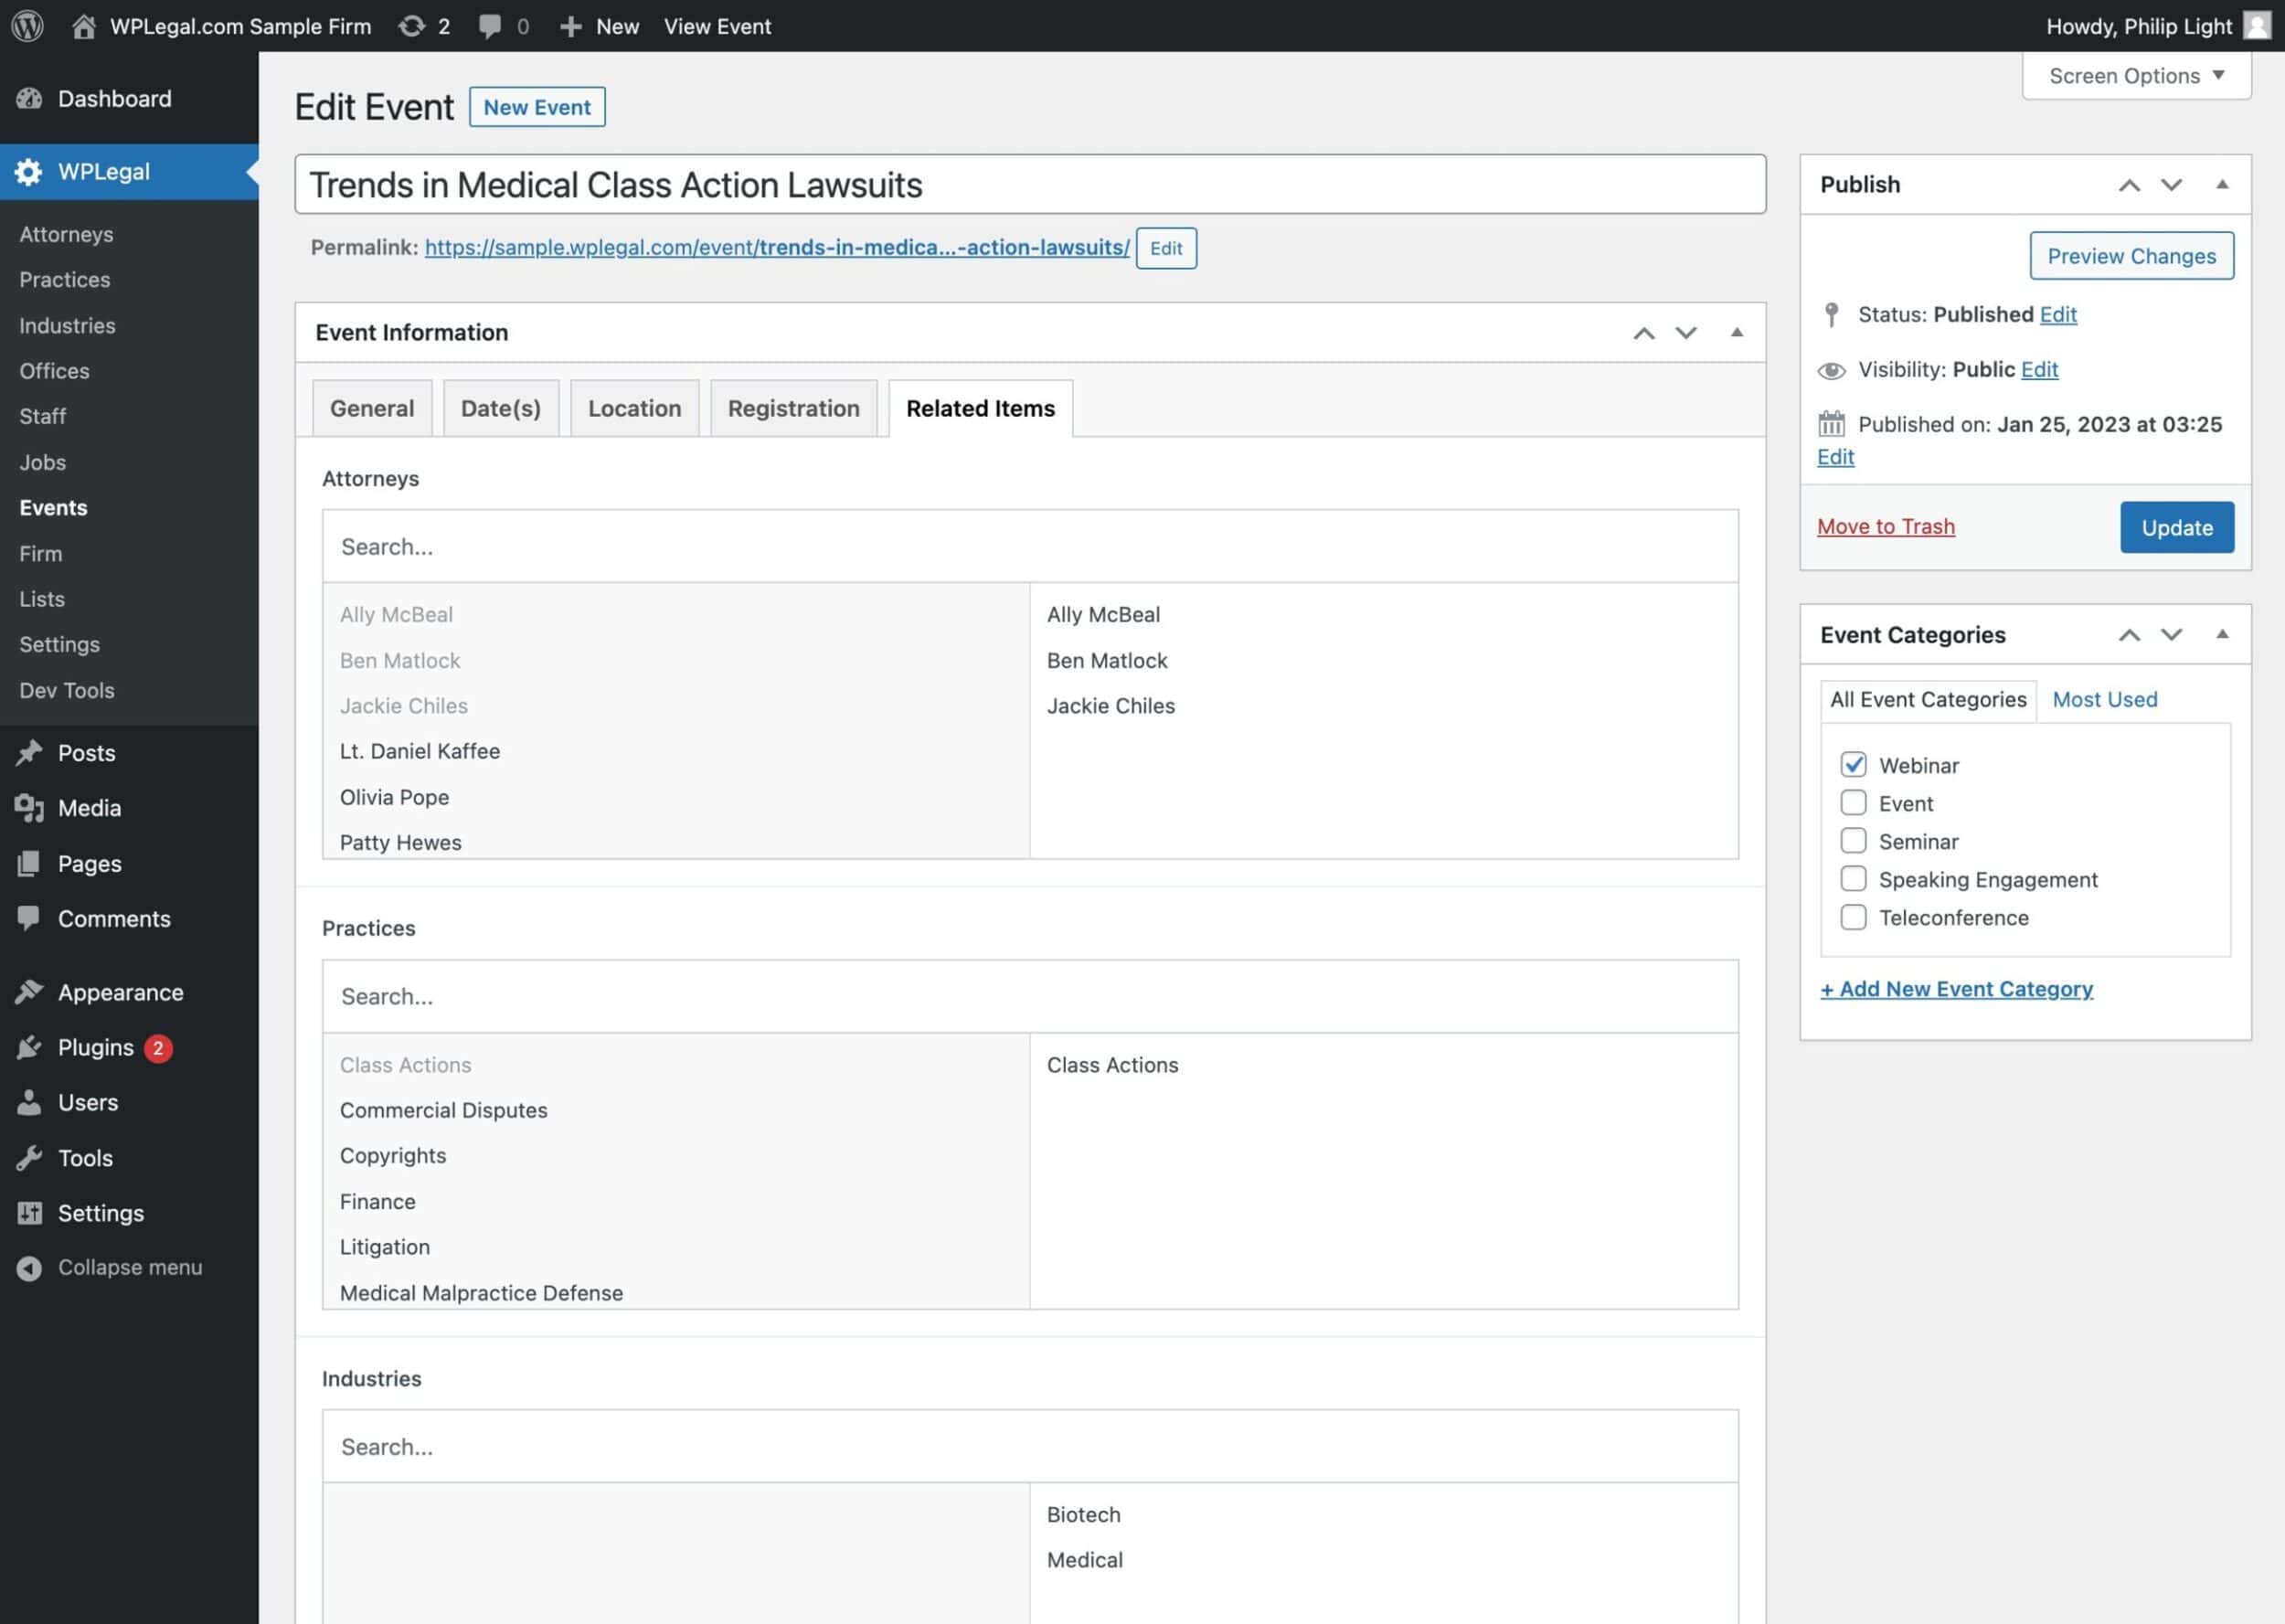Click the user avatar next to Howdy, Philip Light
This screenshot has height=1624, width=2285.
pyautogui.click(x=2256, y=25)
